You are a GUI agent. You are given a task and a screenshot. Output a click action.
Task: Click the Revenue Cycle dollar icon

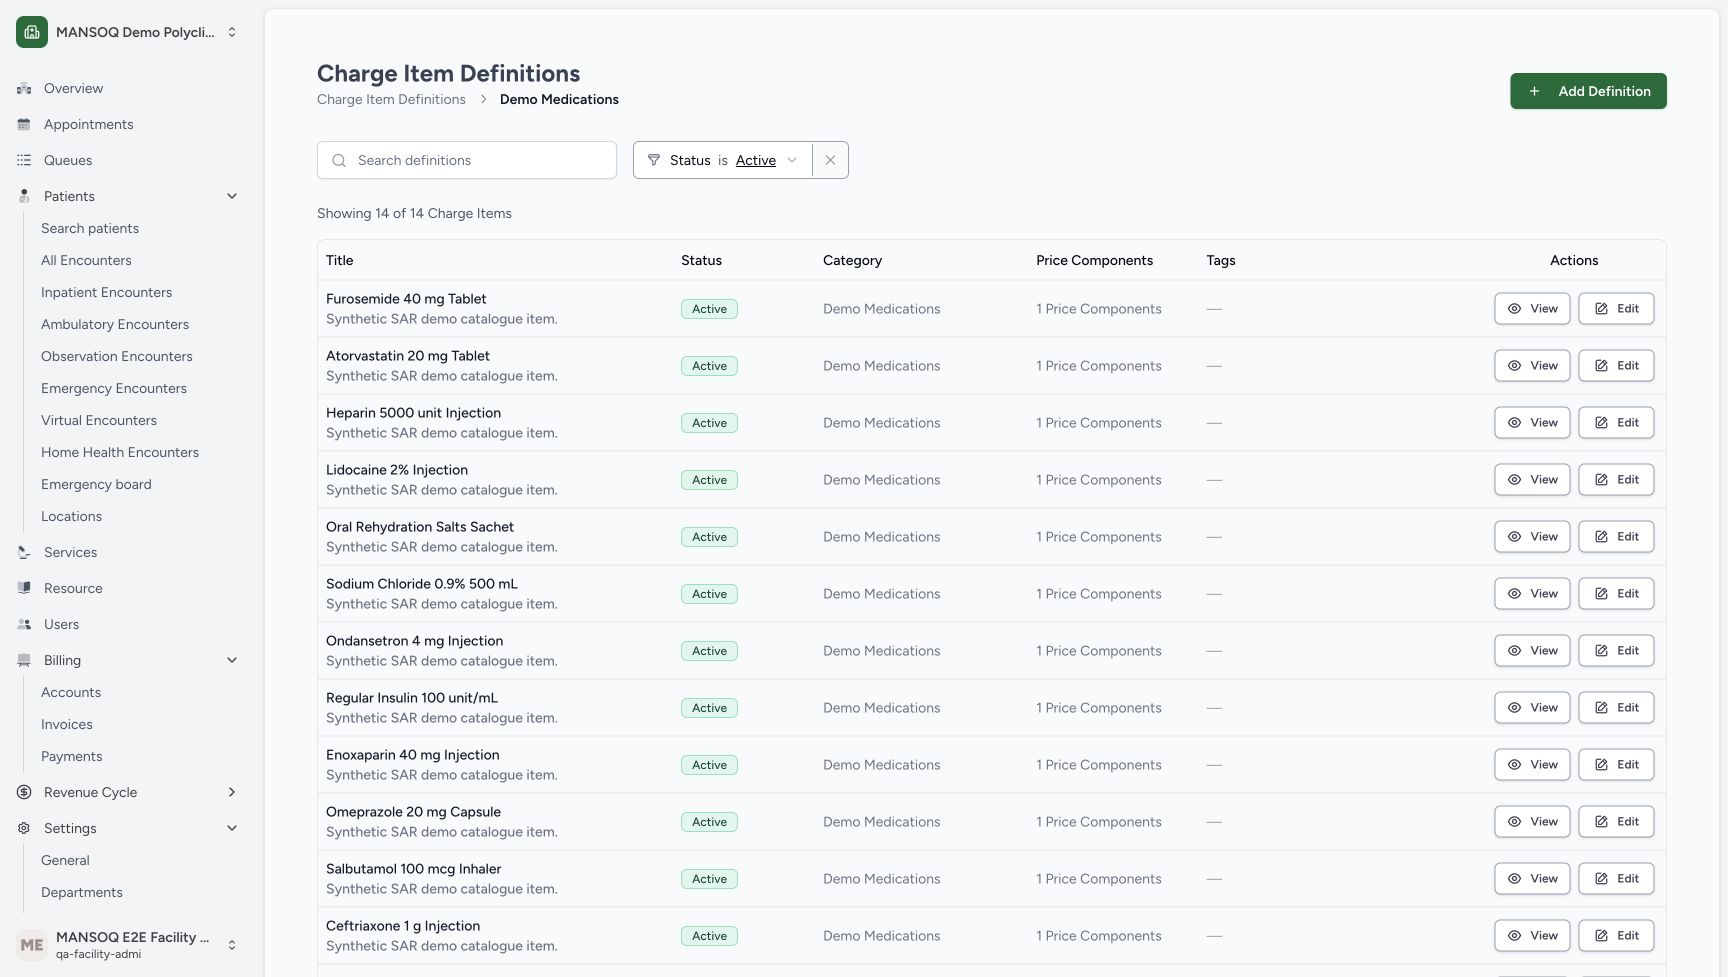[x=24, y=792]
